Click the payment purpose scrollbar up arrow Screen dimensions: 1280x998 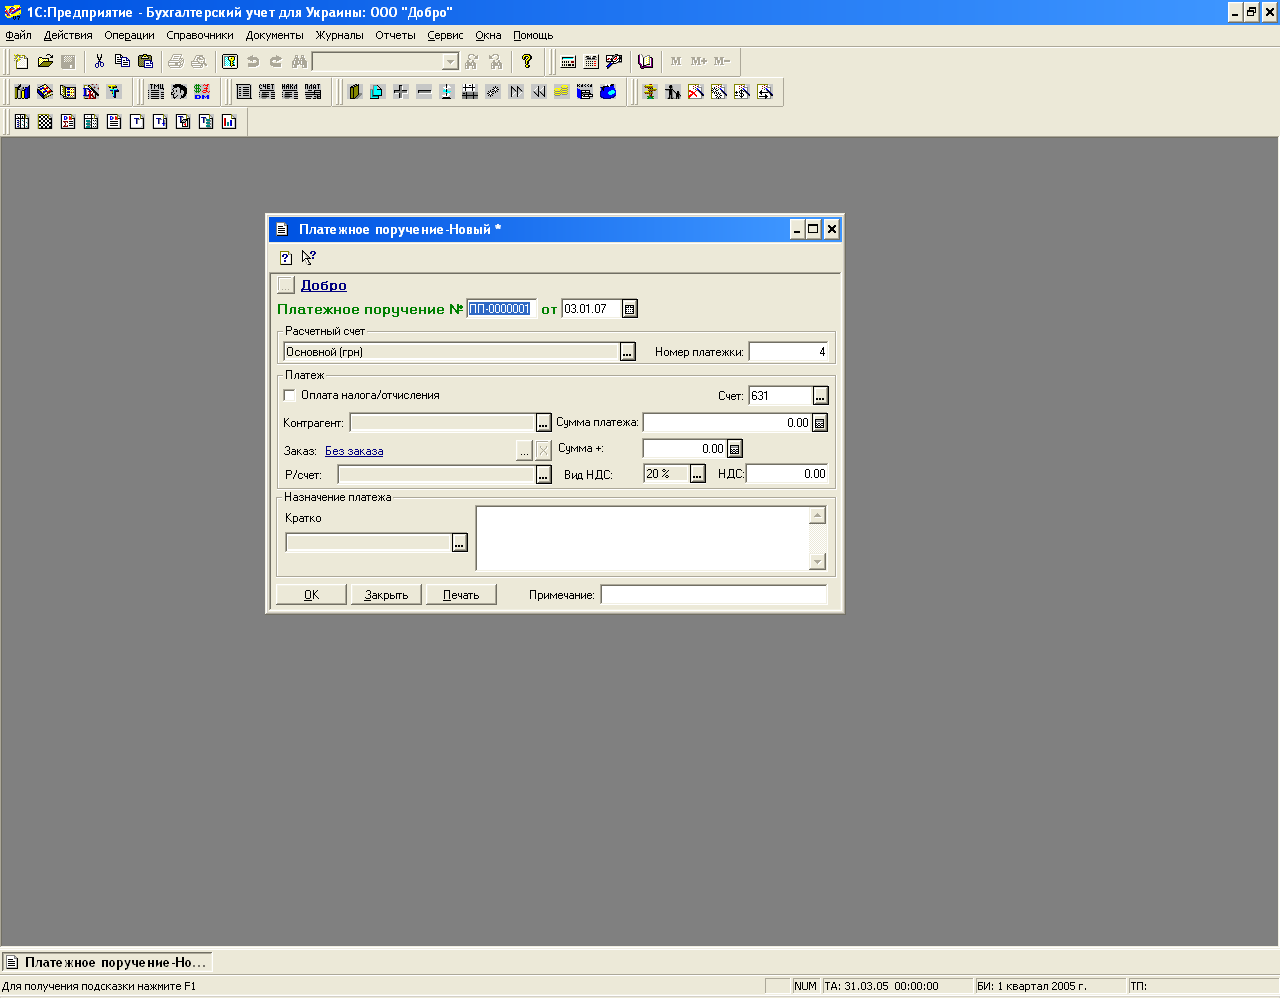(817, 515)
